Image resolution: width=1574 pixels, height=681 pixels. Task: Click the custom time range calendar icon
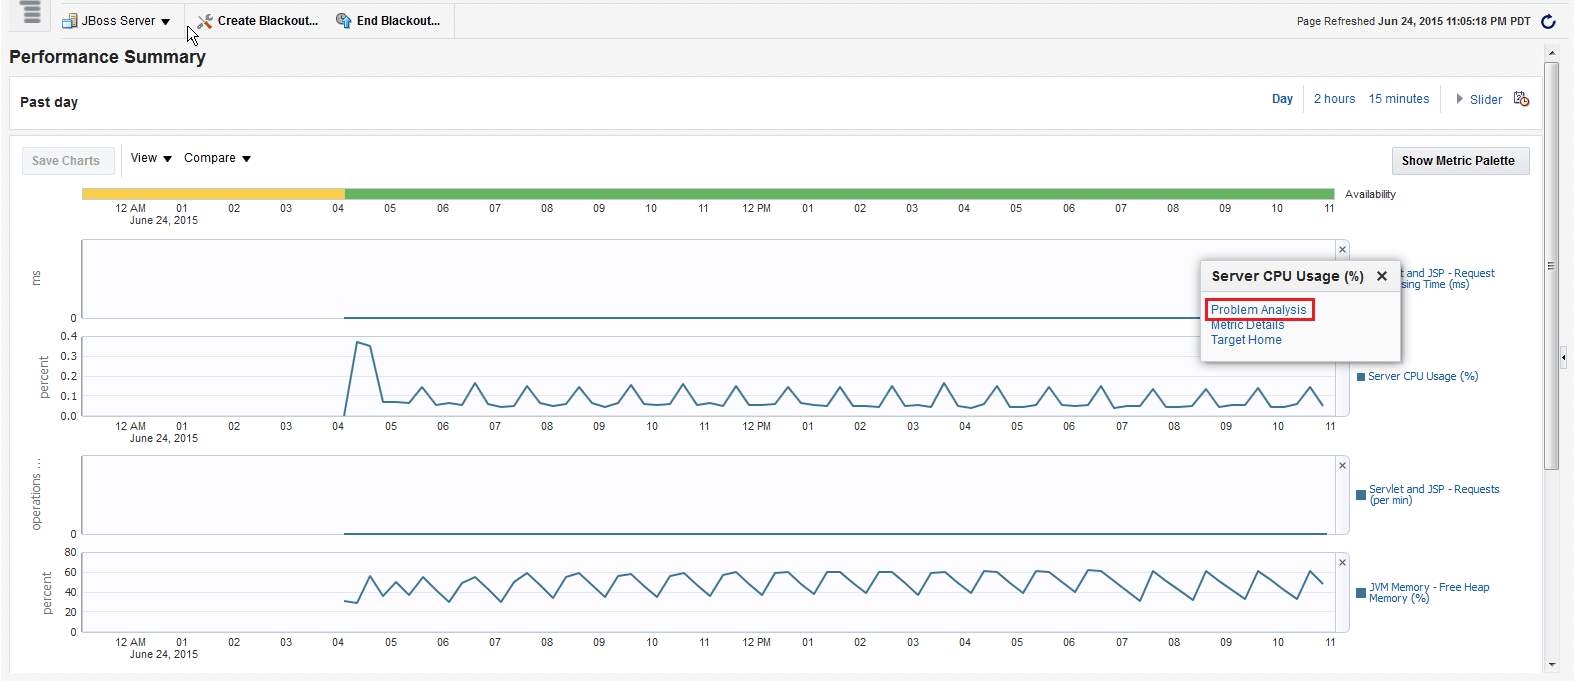[x=1521, y=98]
